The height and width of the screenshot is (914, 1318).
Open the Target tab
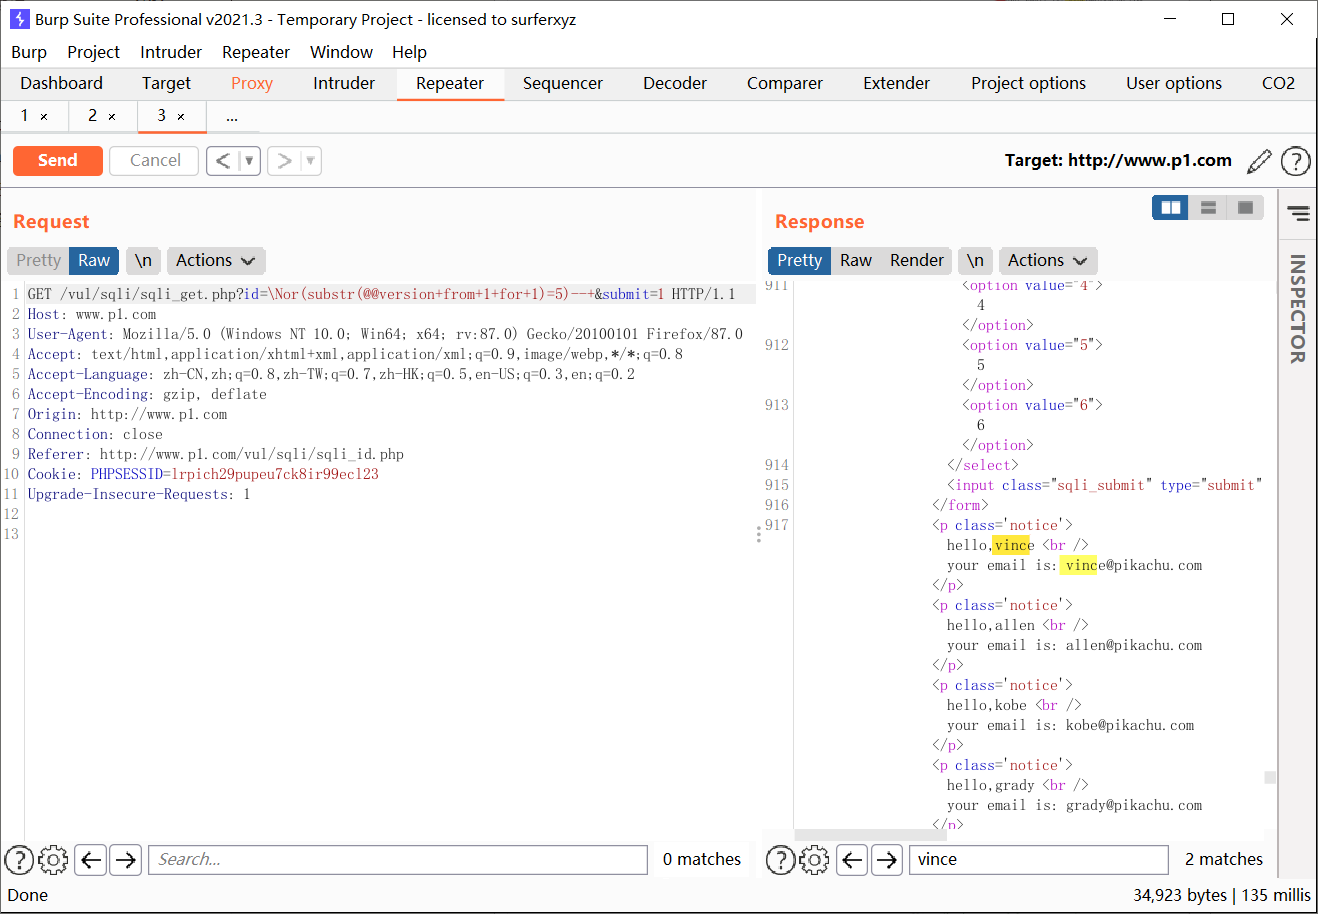166,84
